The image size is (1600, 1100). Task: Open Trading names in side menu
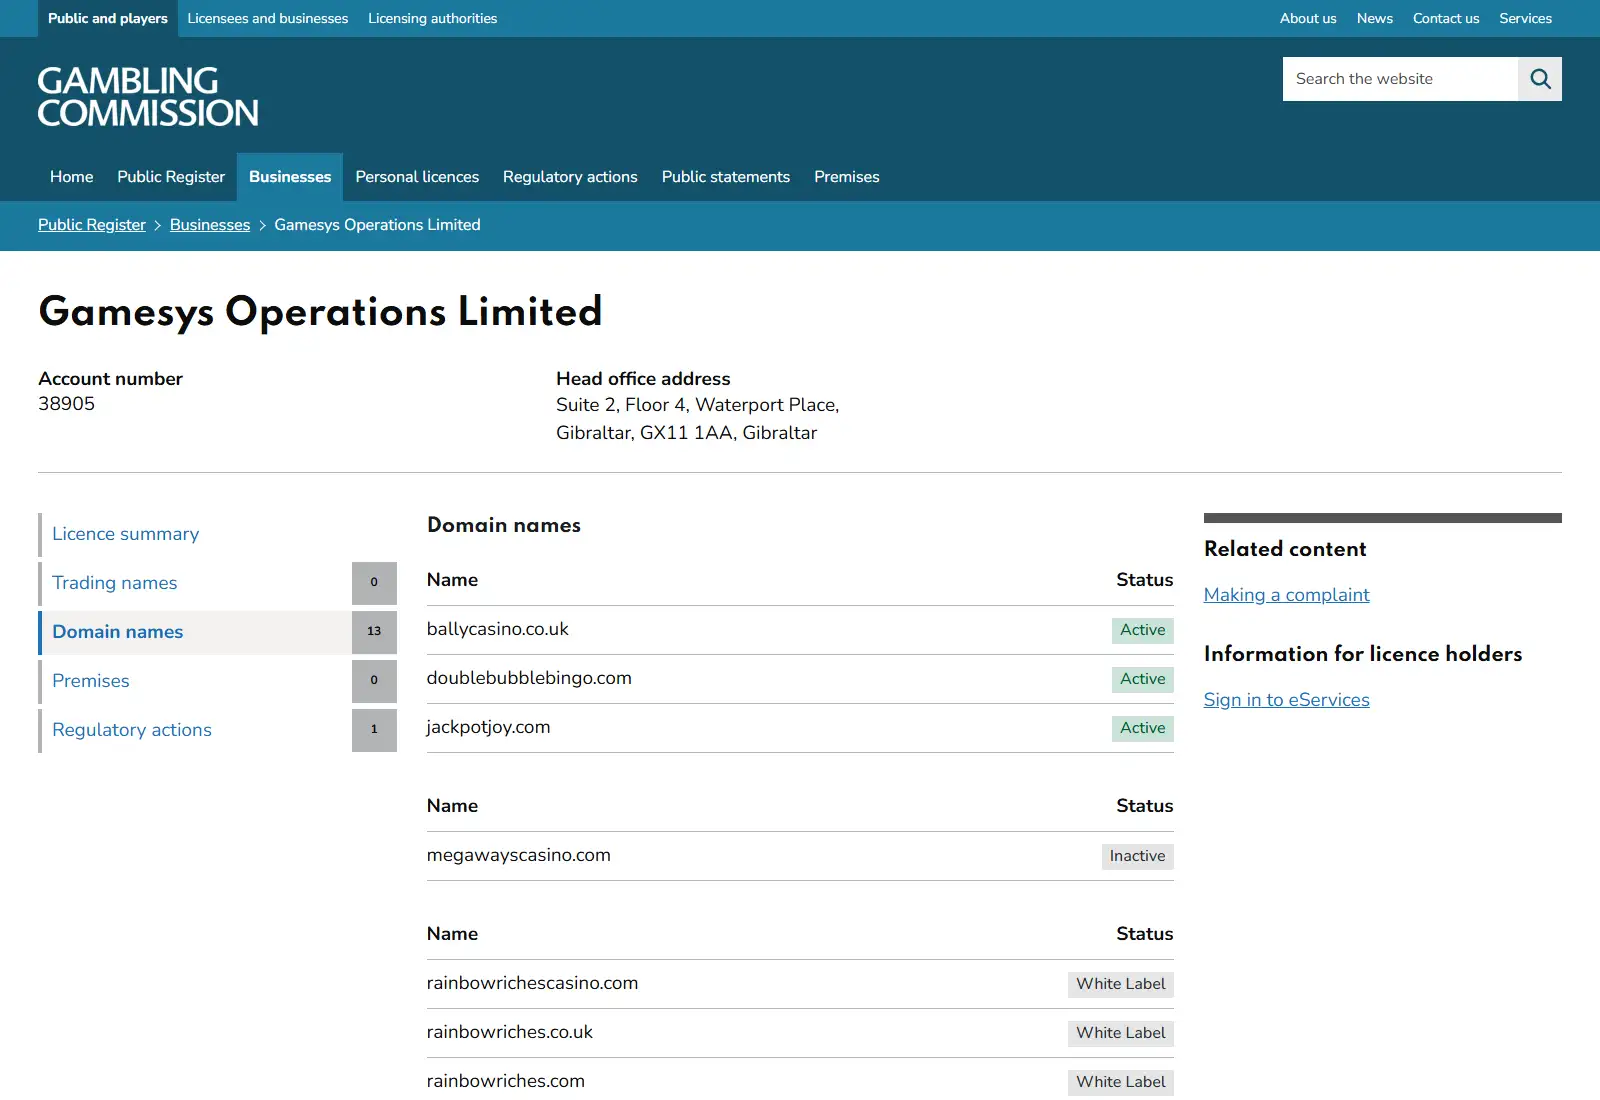[217, 583]
